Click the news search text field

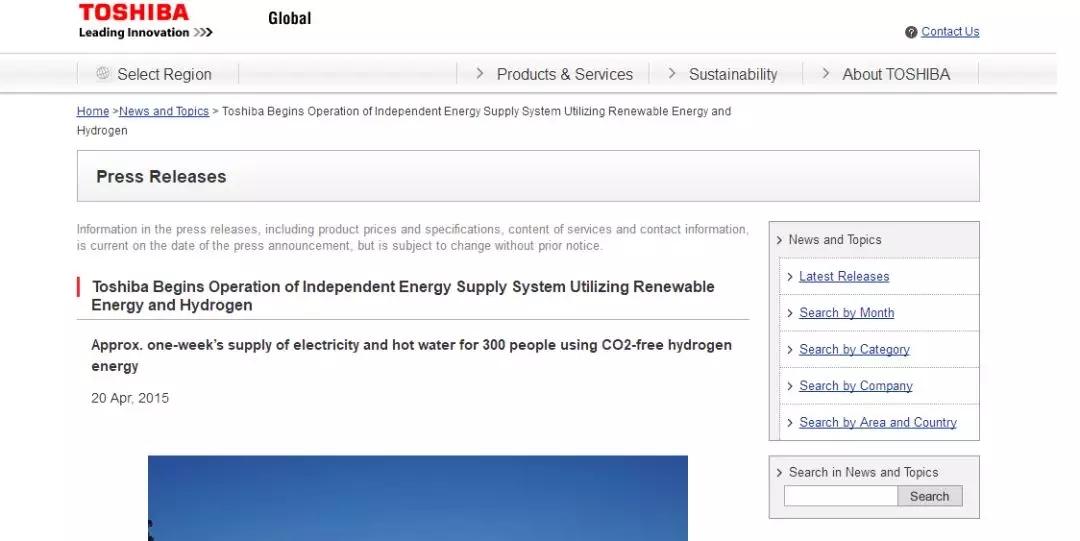840,496
